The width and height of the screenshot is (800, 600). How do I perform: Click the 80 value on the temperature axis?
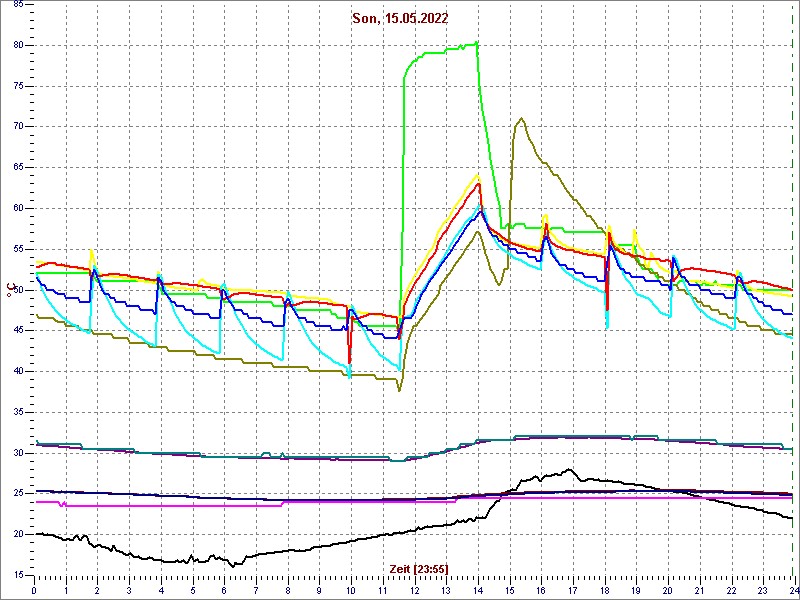(x=16, y=45)
